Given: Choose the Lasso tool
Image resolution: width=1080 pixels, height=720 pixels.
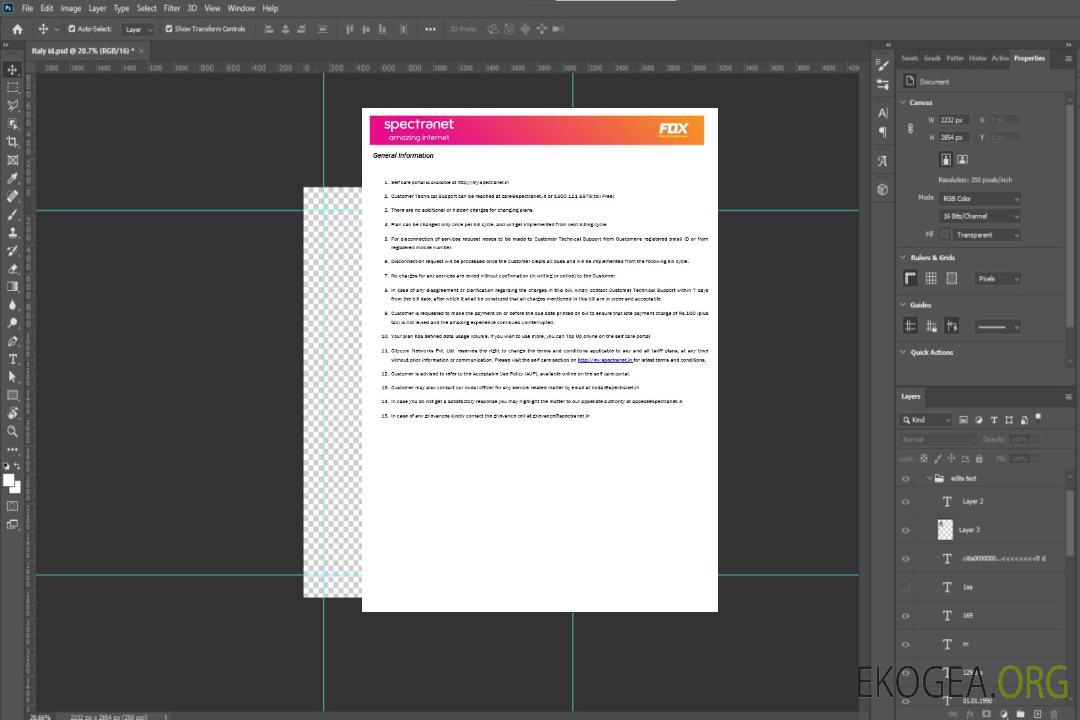Looking at the screenshot, I should coord(12,105).
